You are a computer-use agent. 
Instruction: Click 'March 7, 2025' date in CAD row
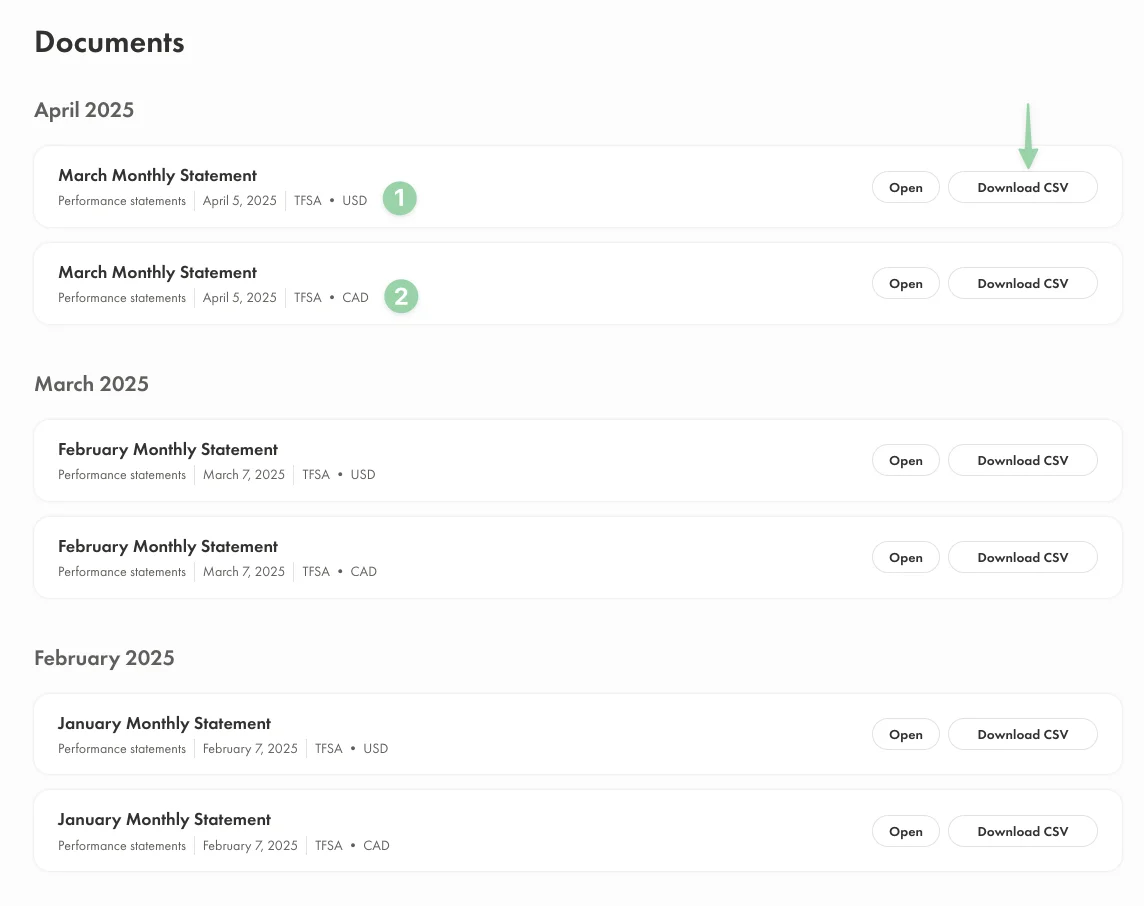(244, 572)
